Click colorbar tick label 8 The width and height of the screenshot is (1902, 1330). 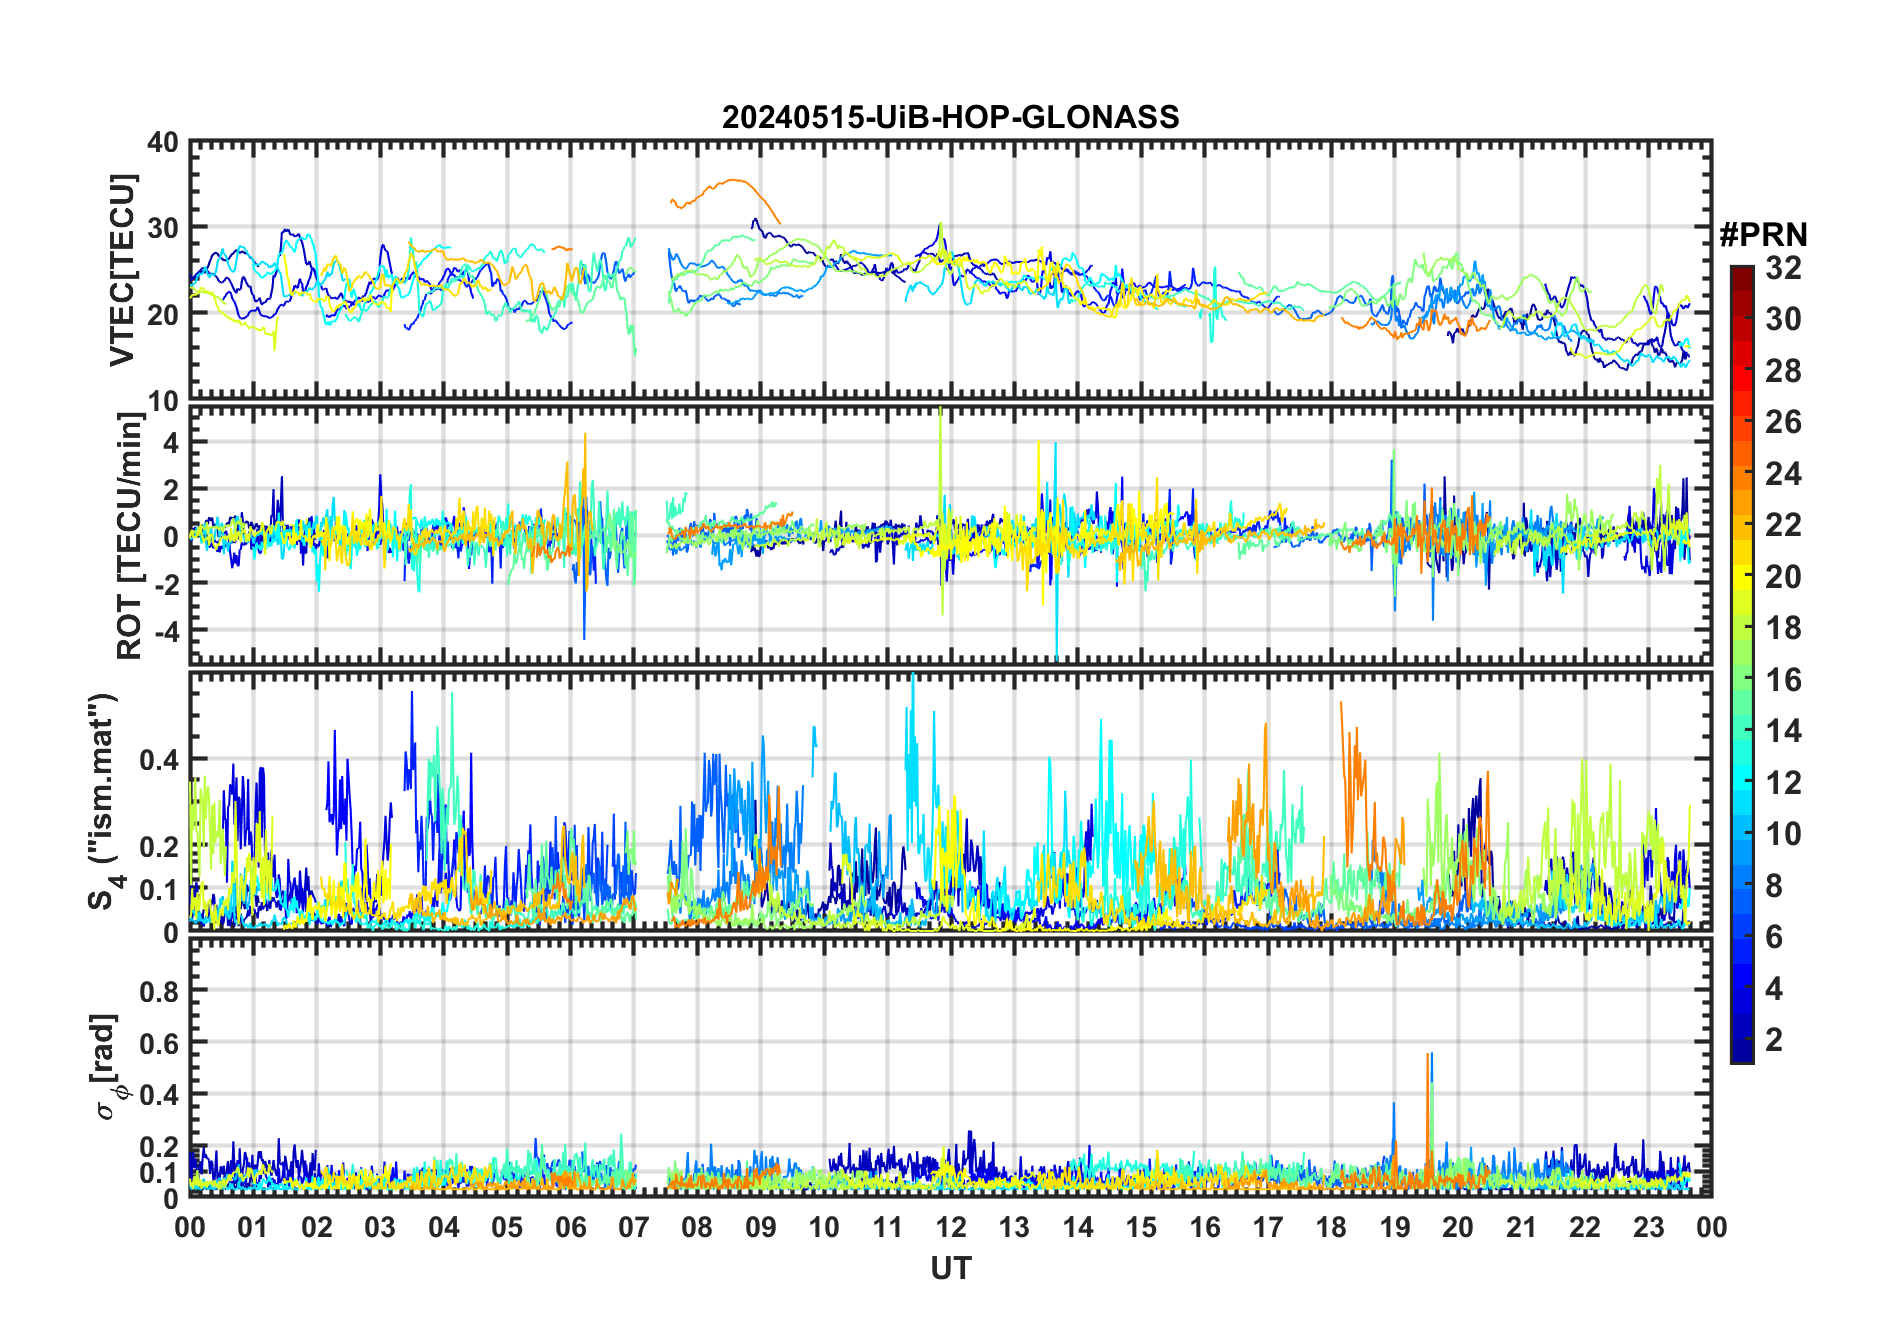pos(1774,885)
